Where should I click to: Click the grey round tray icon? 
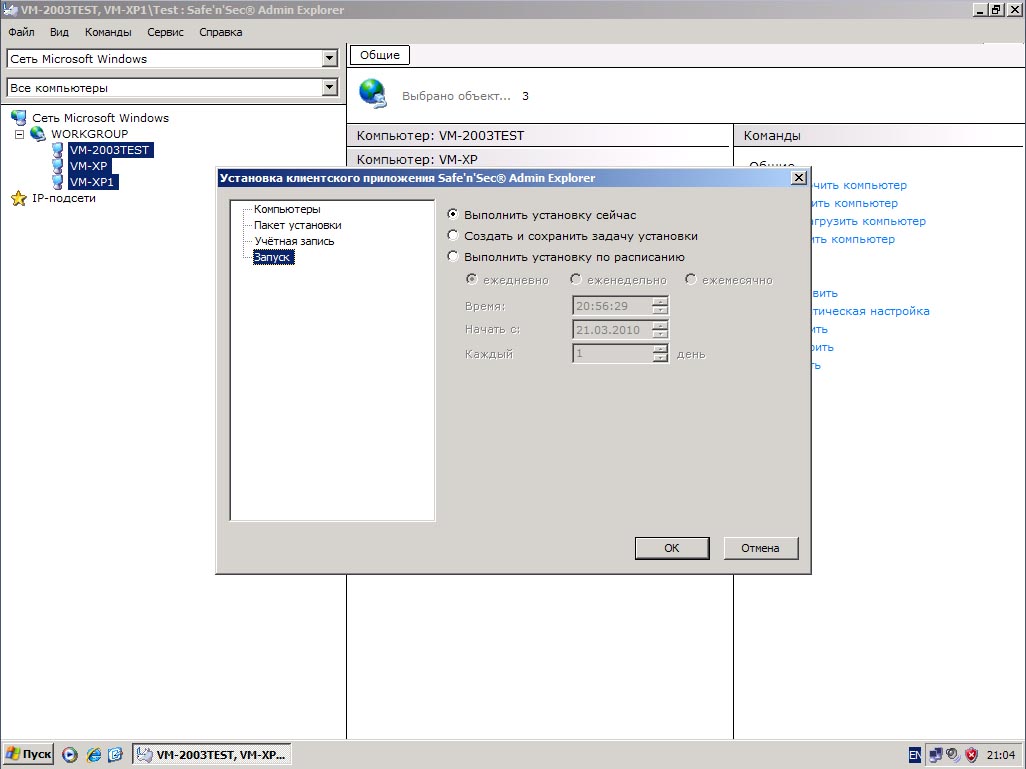[x=953, y=755]
